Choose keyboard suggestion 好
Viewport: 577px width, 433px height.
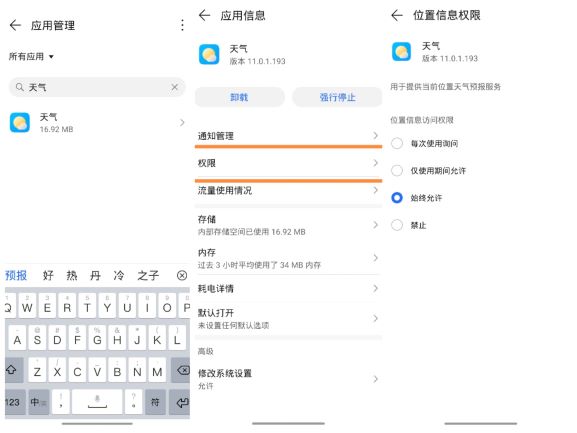point(48,275)
